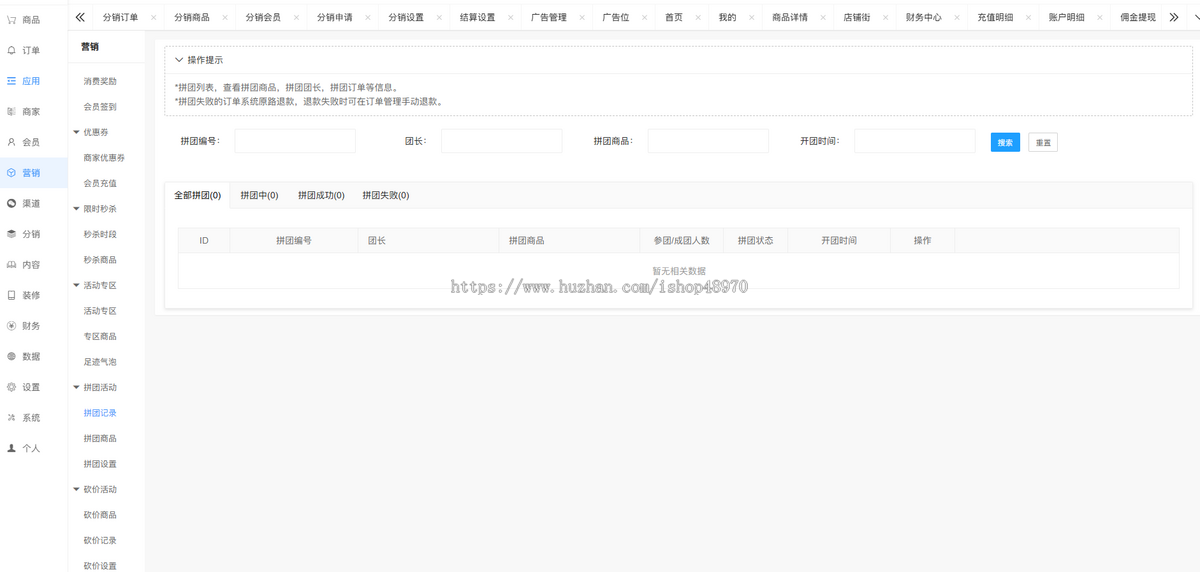Show 全部拼团(0) list tab

click(x=198, y=195)
